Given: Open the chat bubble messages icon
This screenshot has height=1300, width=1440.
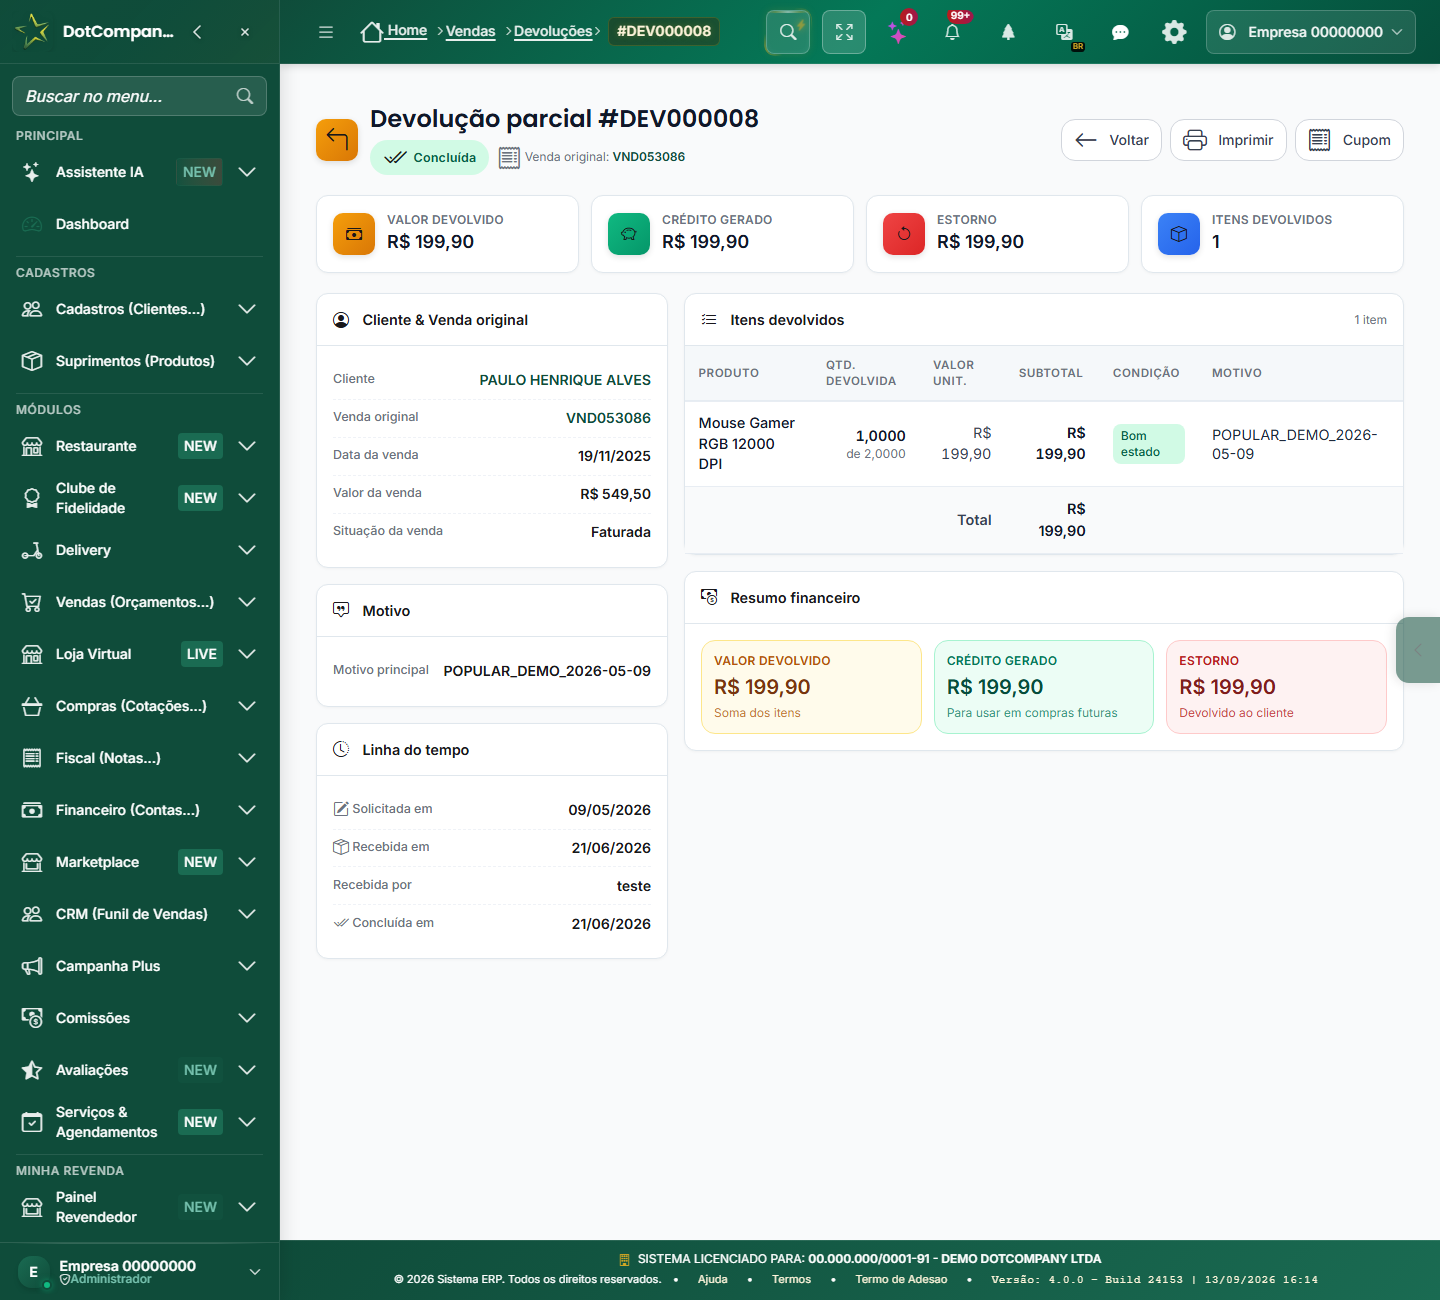Looking at the screenshot, I should click(1120, 32).
